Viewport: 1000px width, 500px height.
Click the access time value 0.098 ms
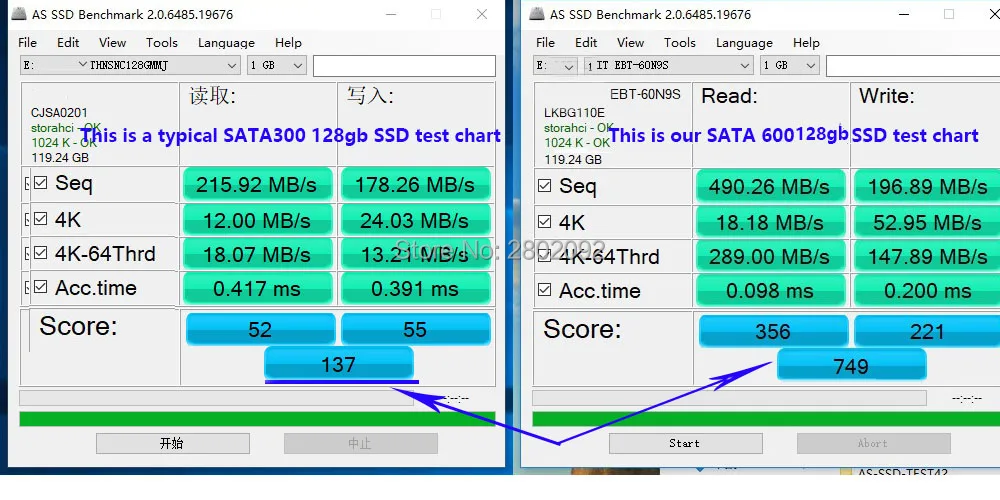coord(770,291)
